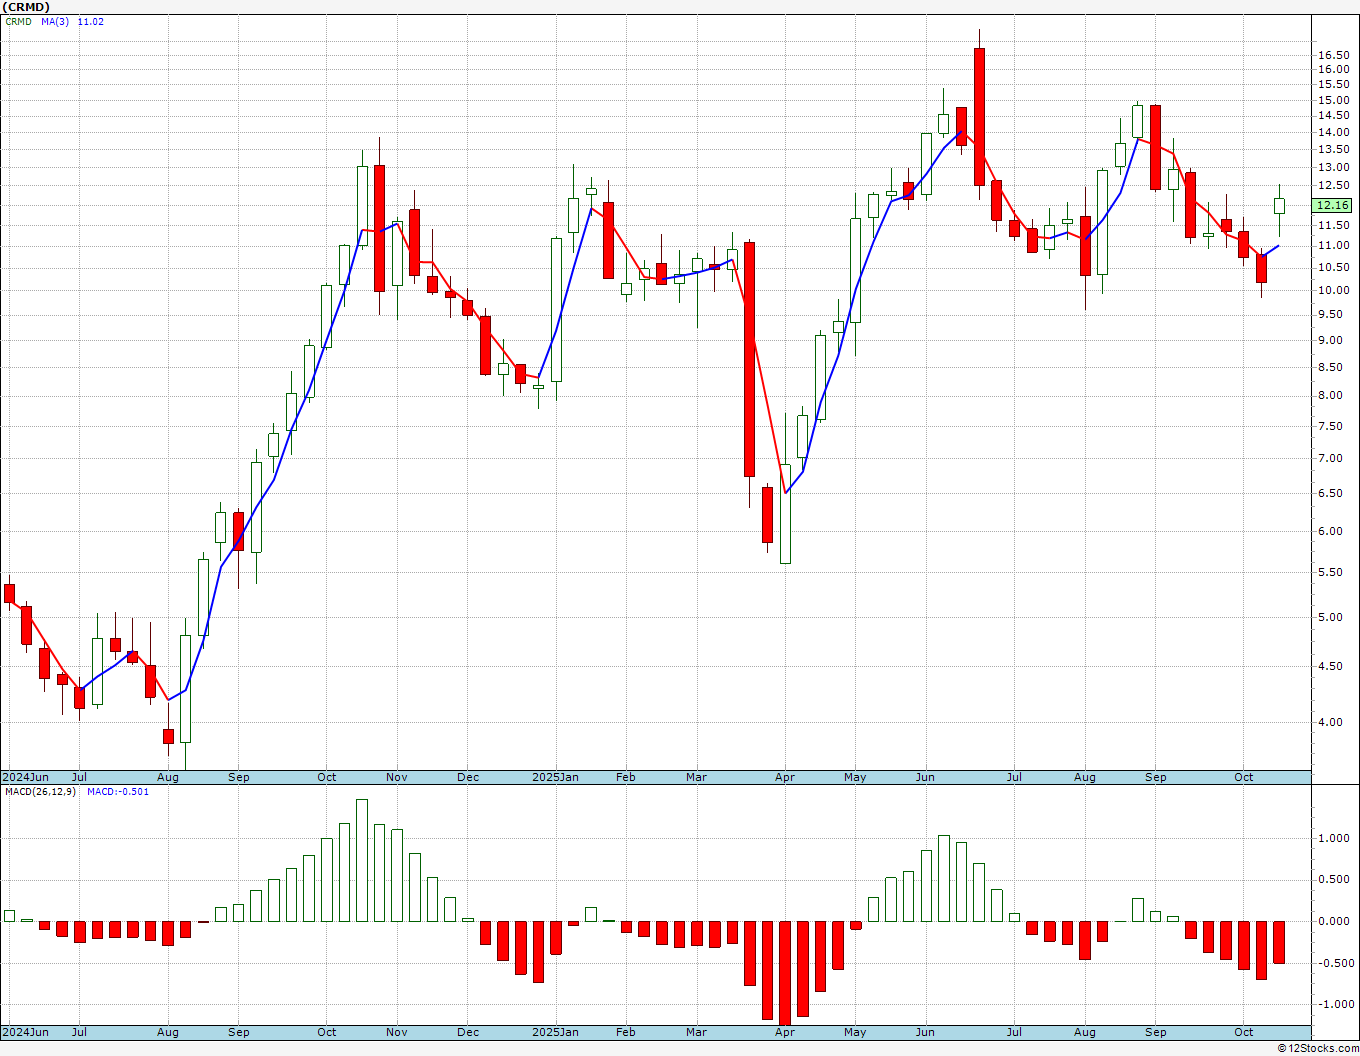Click the tallest red candlestick near 16.50
Screen dimensions: 1360x1056
coord(979,116)
